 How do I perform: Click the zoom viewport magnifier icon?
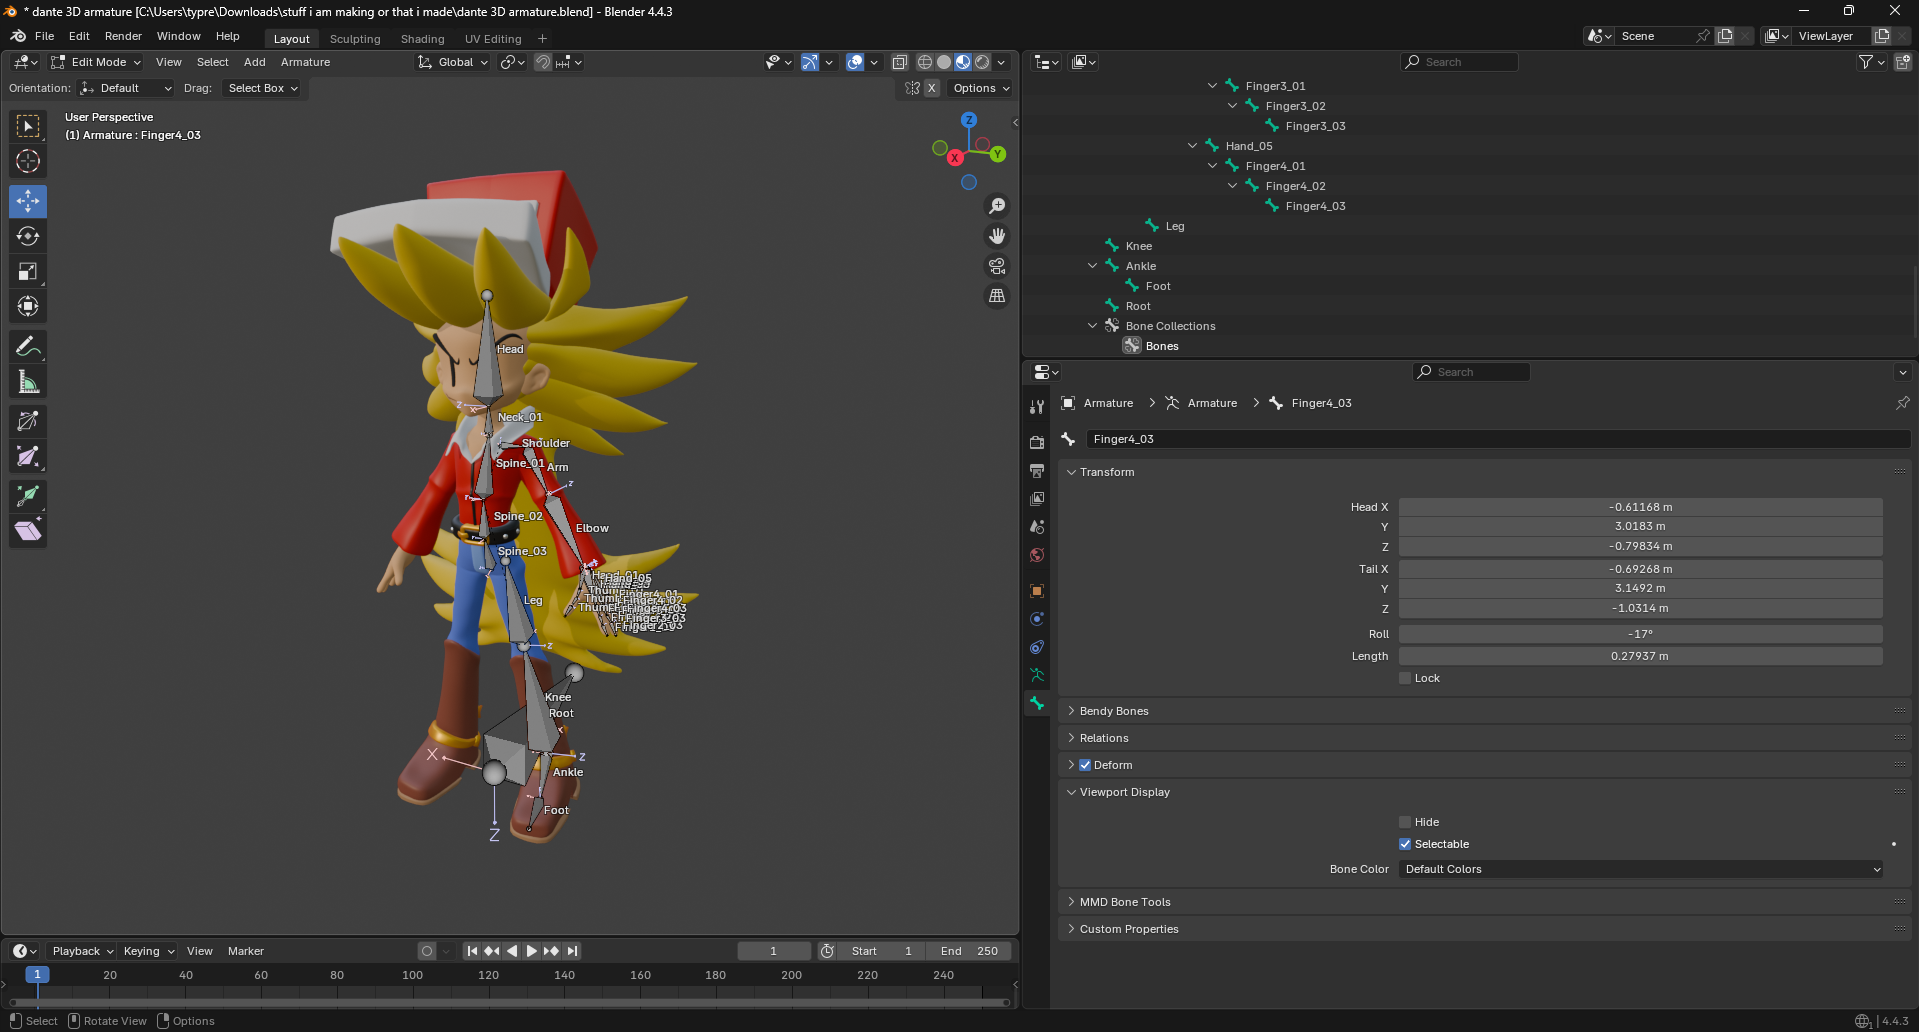coord(997,206)
